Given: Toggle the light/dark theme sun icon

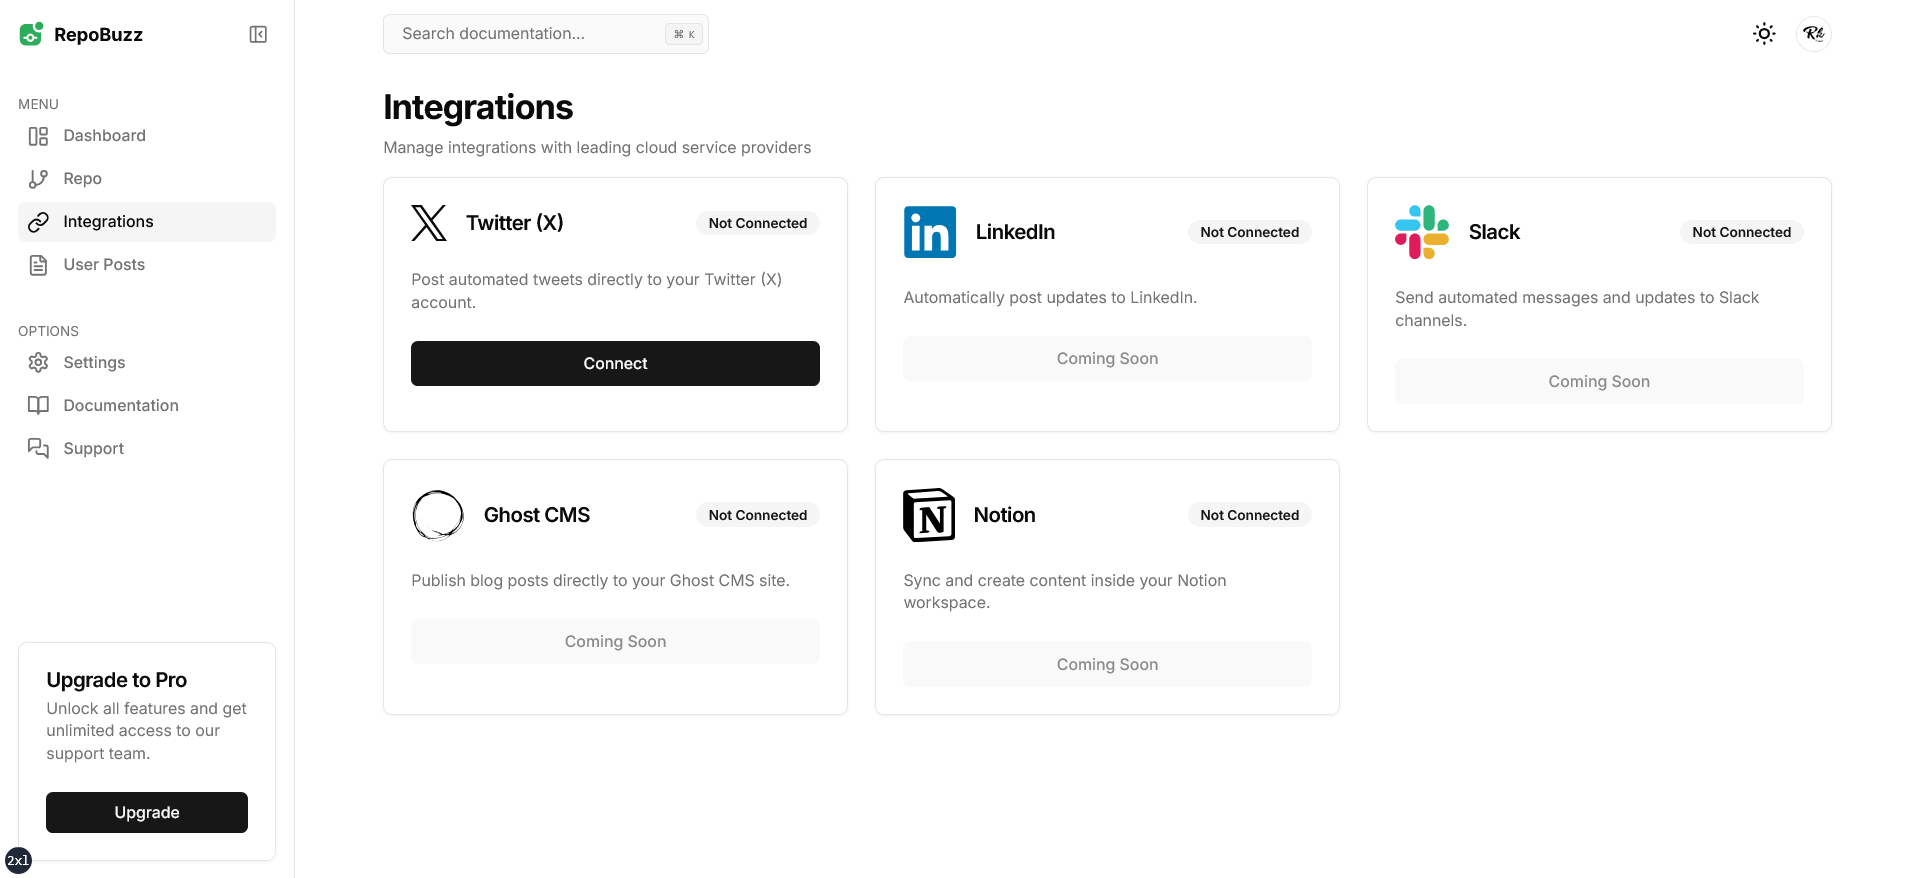Looking at the screenshot, I should point(1764,34).
